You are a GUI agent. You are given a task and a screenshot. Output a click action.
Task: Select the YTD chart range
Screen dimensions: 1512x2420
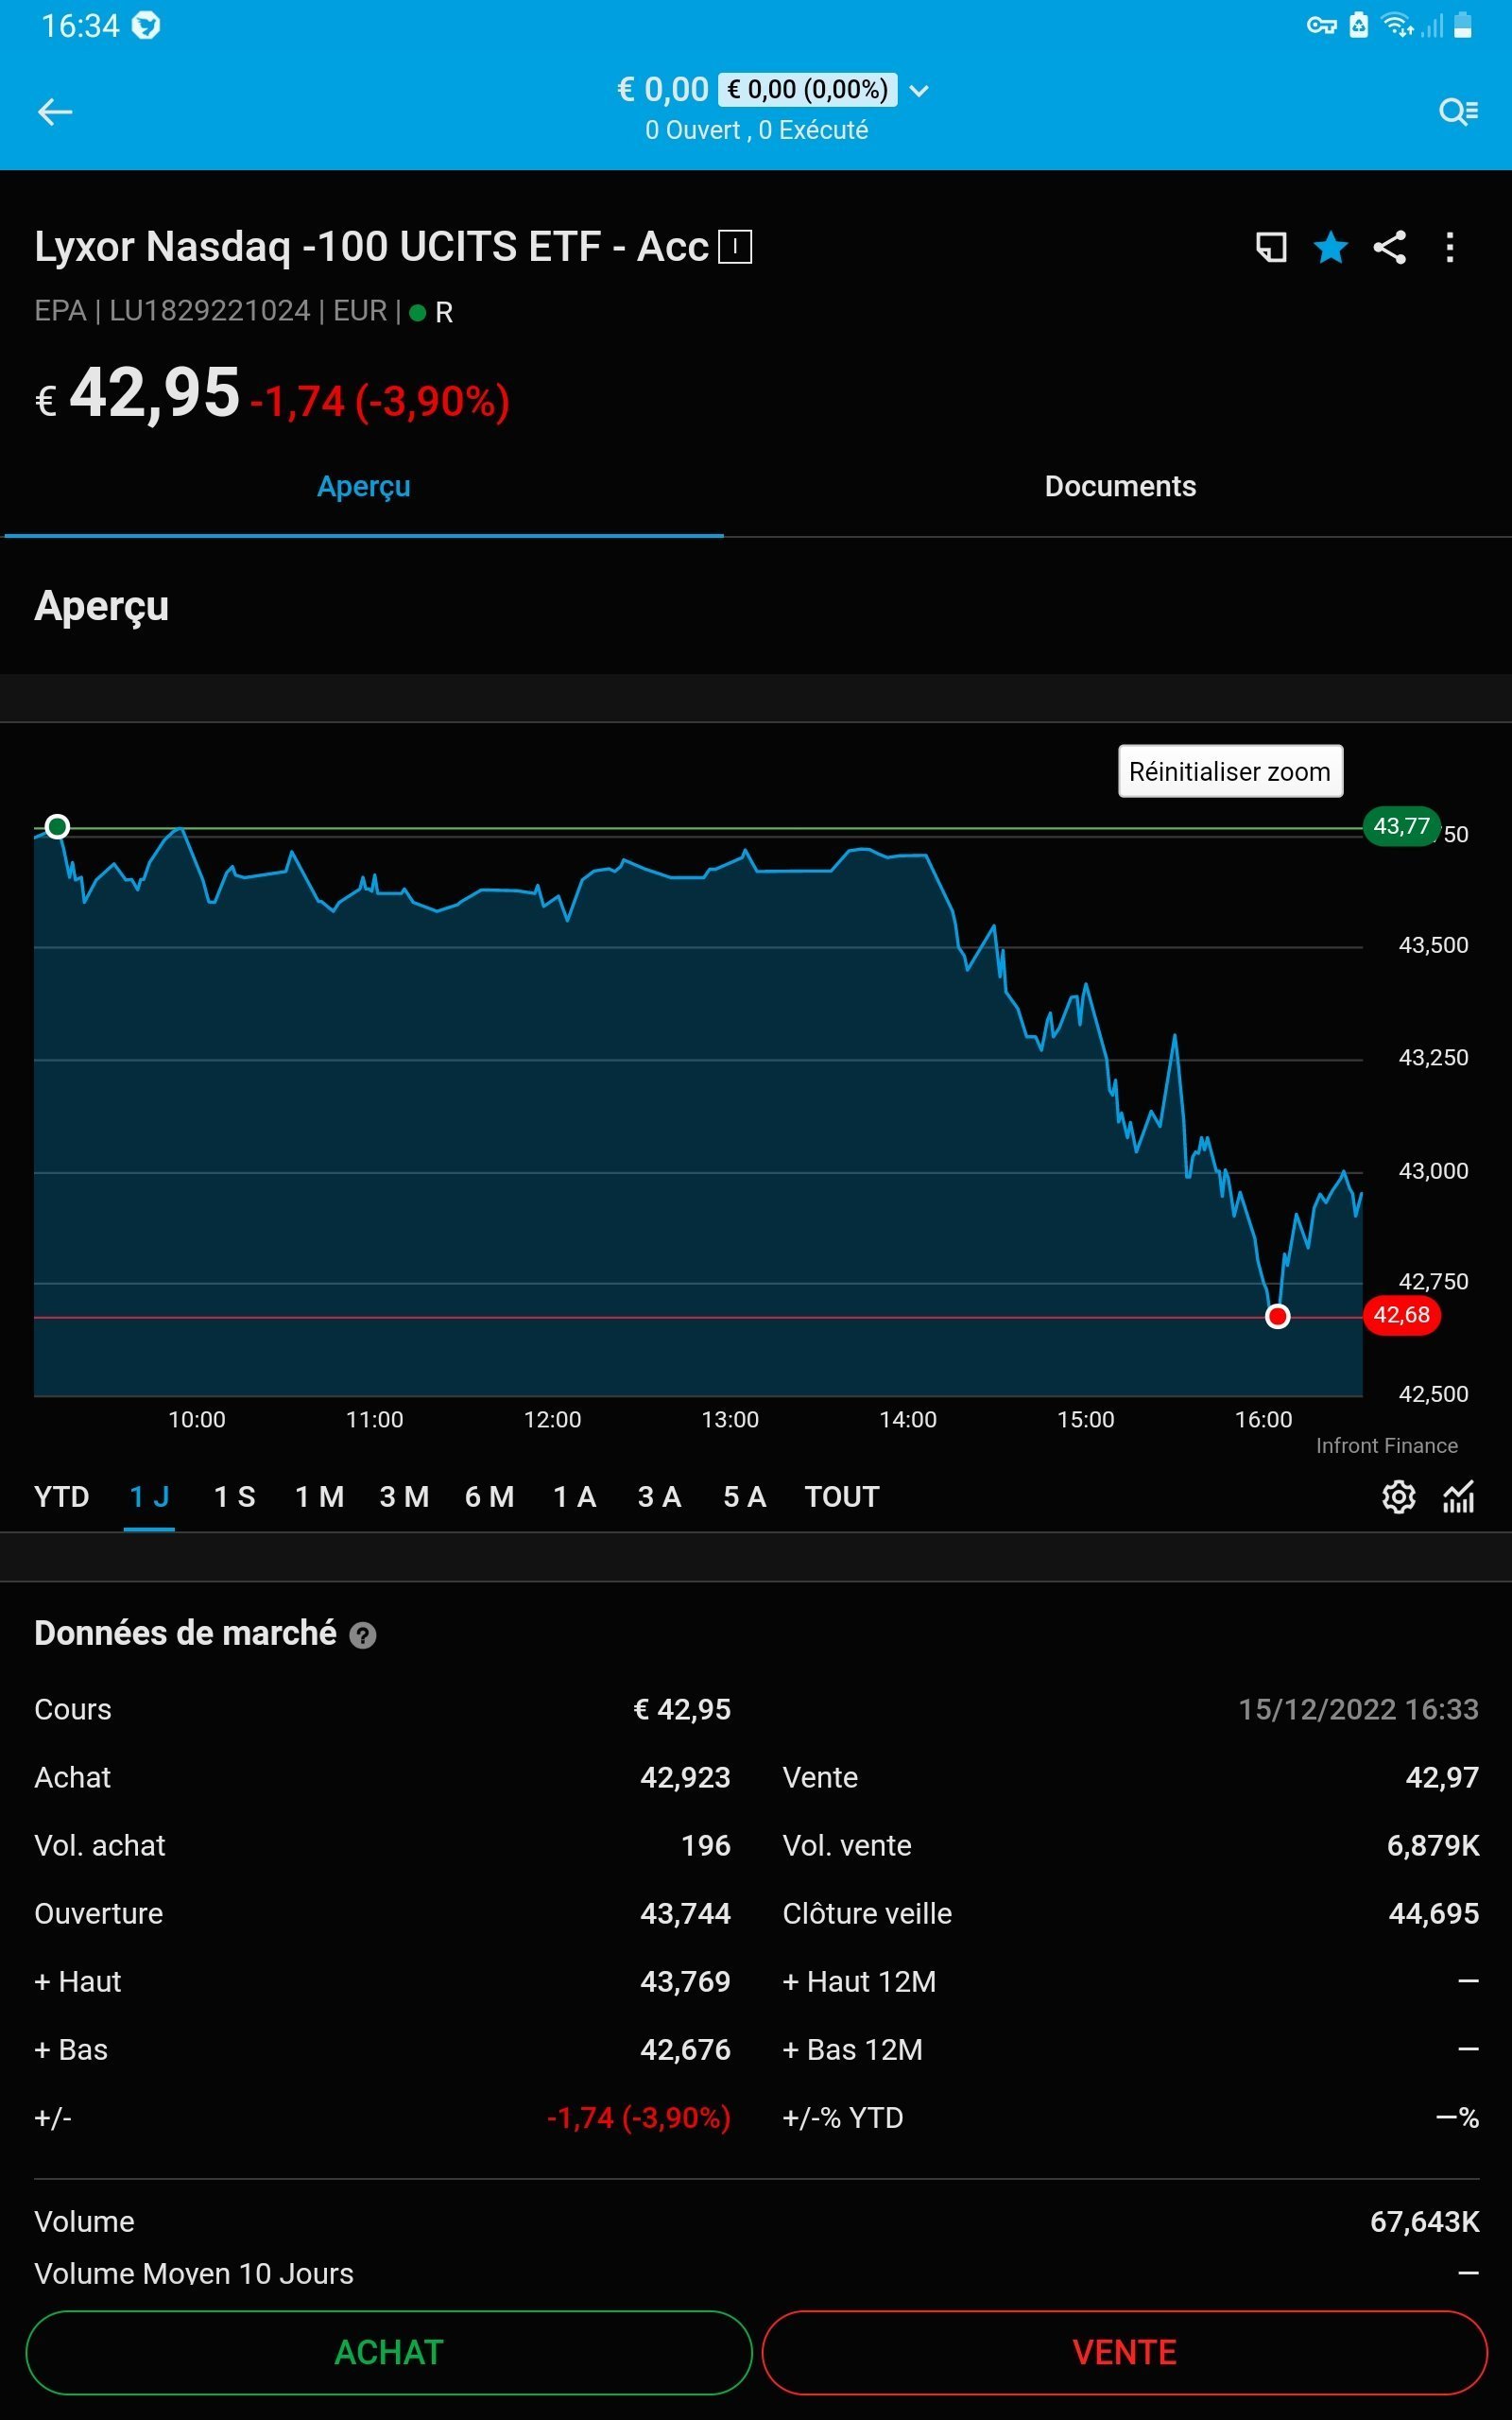[x=61, y=1497]
